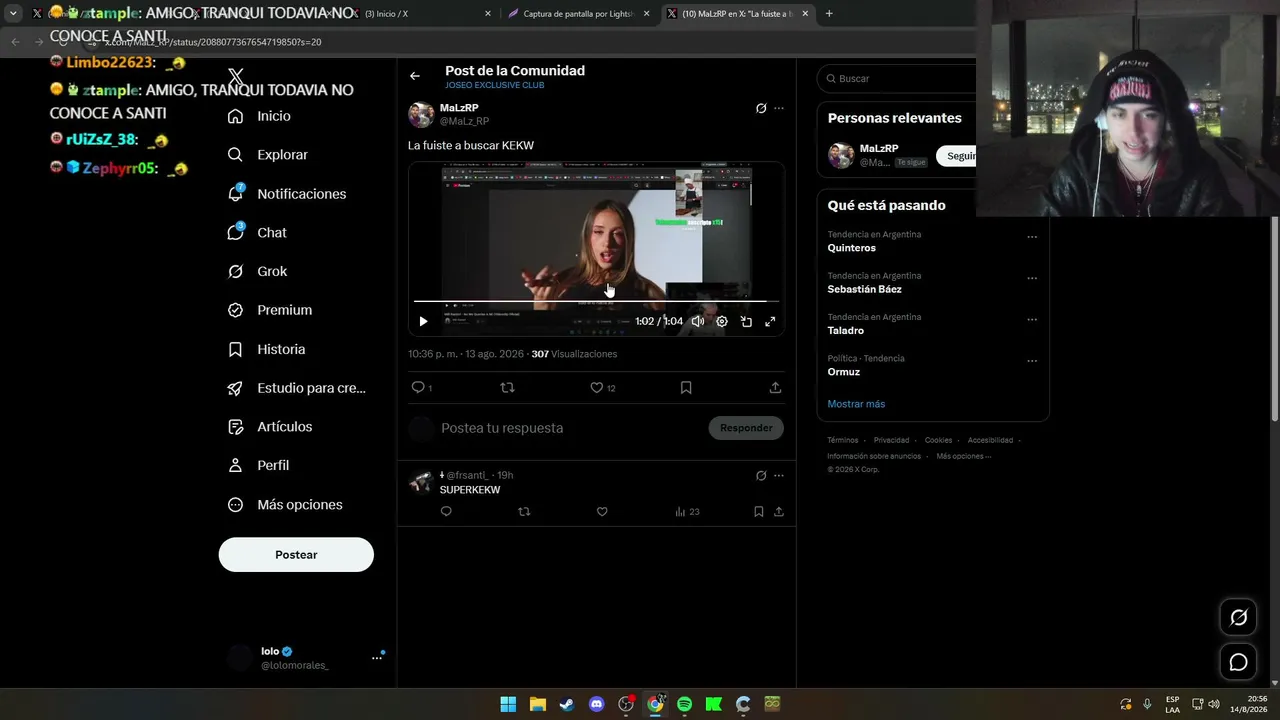
Task: Open options for the Taladro trend
Action: [1032, 320]
